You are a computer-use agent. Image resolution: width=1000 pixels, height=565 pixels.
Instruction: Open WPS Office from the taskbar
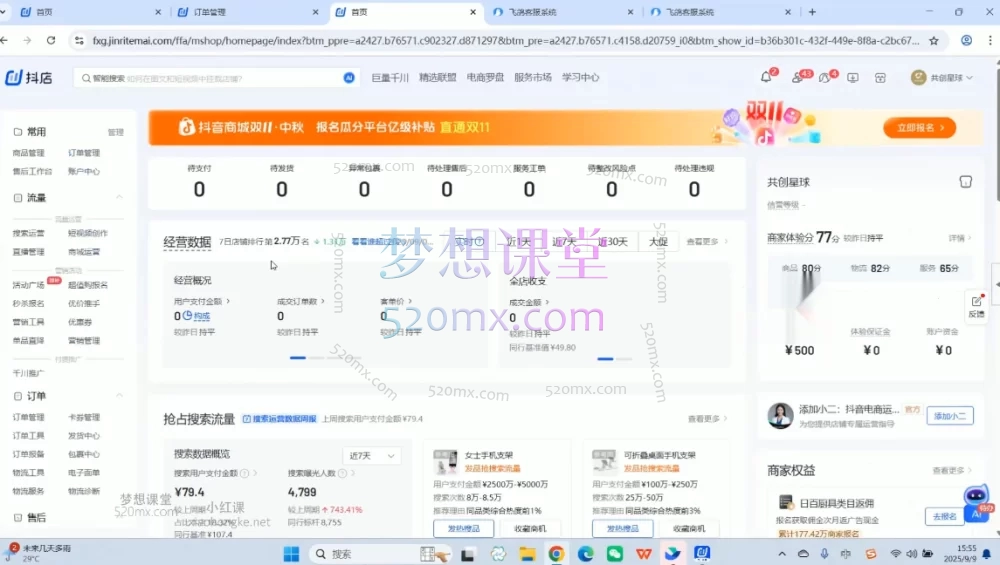tap(643, 554)
